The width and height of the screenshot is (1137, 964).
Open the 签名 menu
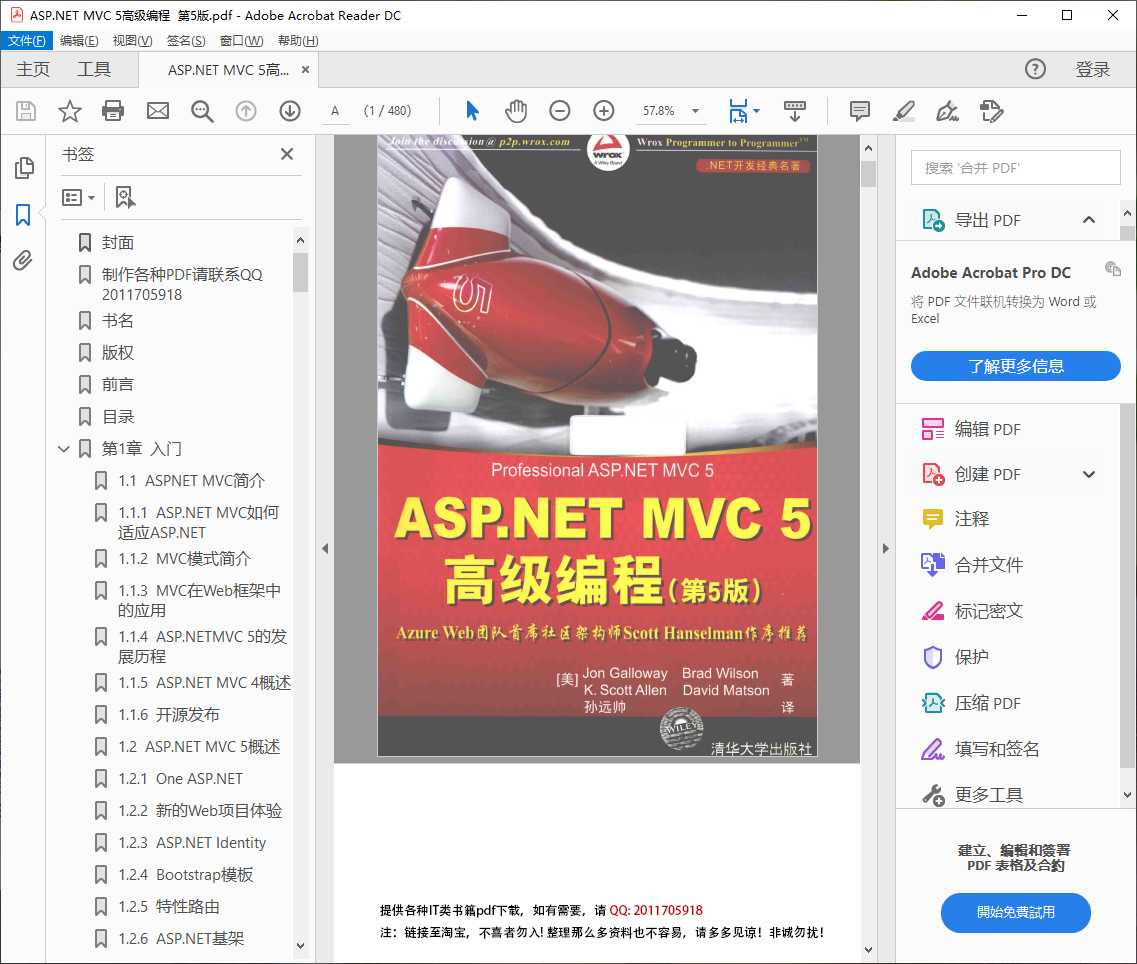[186, 41]
